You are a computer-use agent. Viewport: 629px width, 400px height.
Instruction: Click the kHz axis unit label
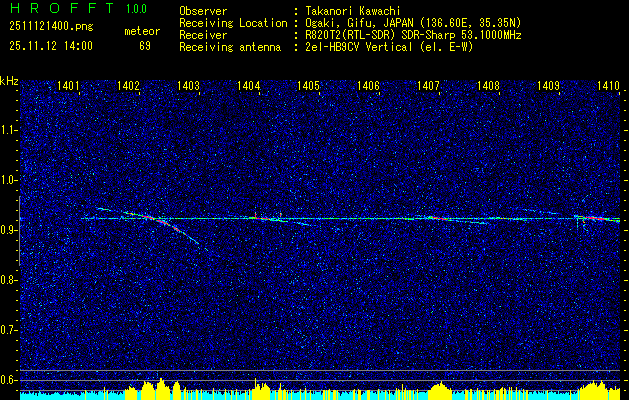click(x=9, y=81)
